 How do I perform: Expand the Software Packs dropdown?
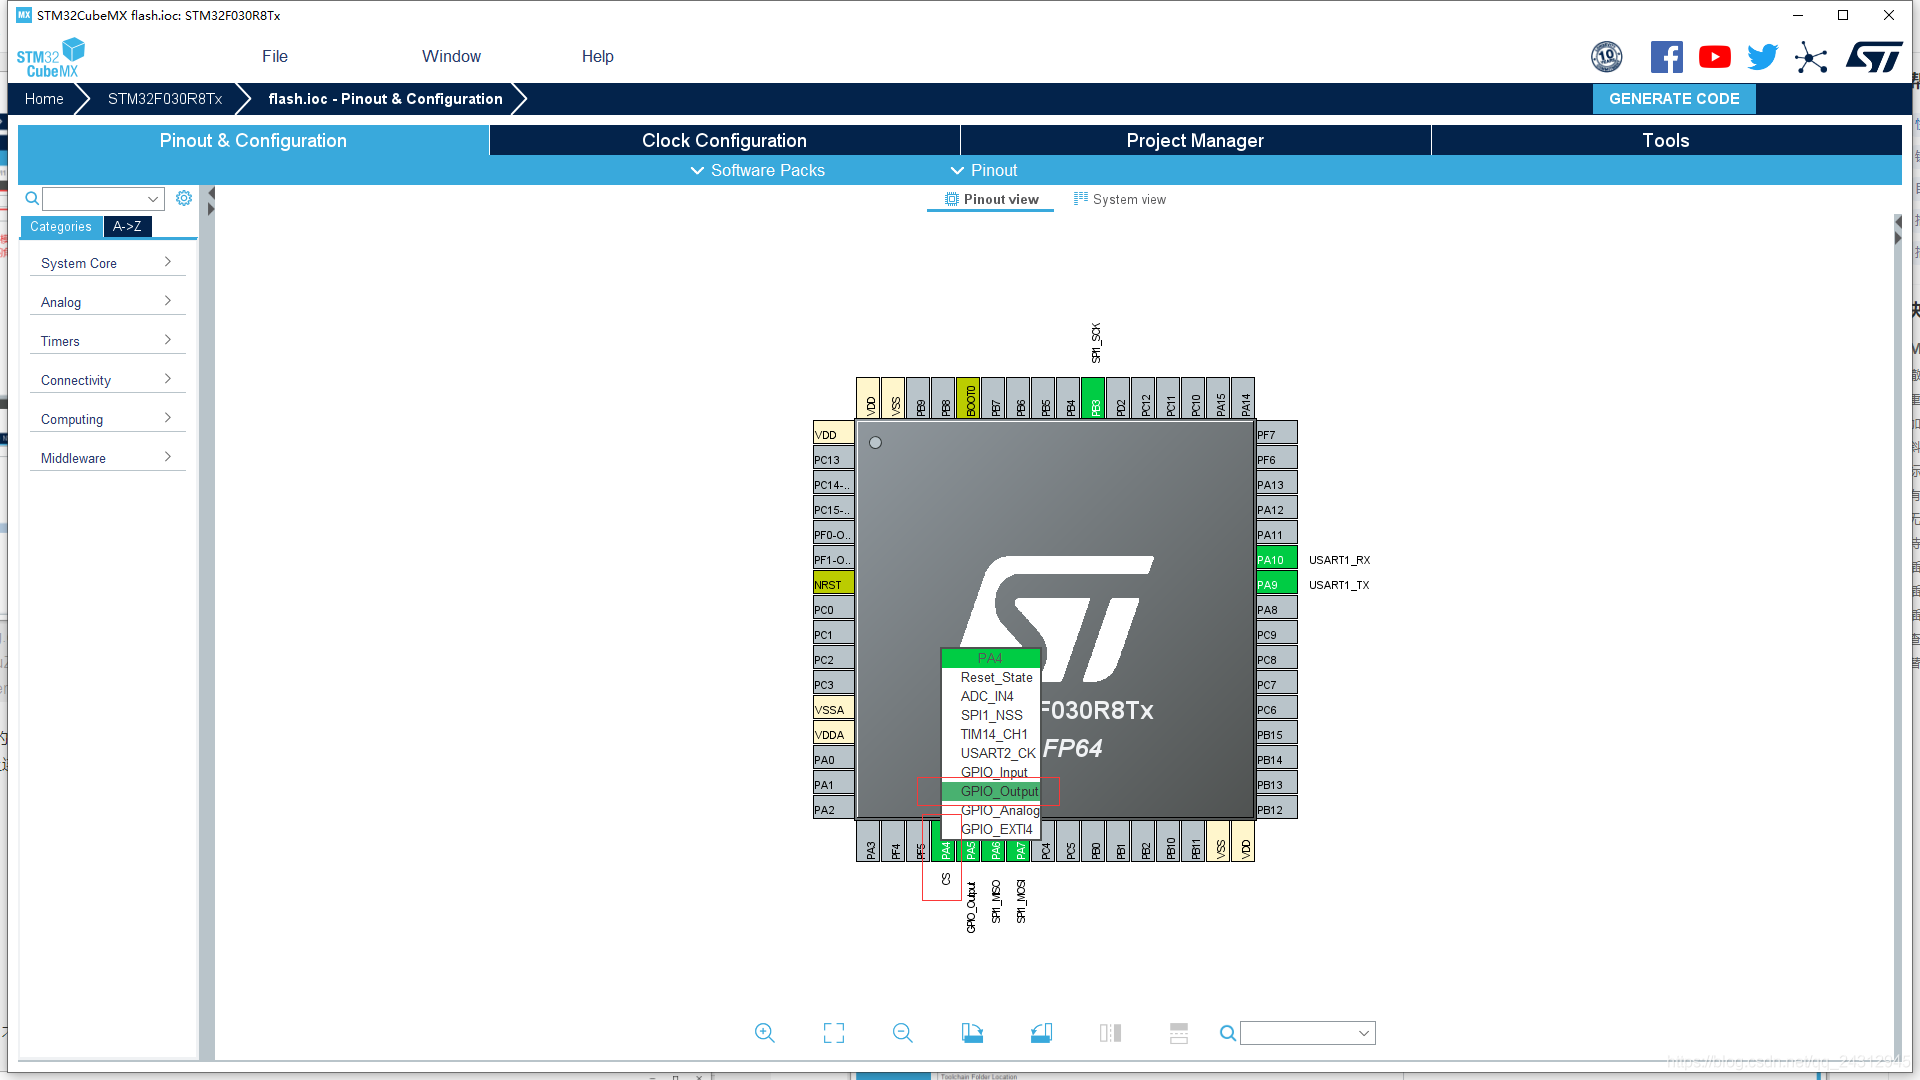[x=757, y=171]
